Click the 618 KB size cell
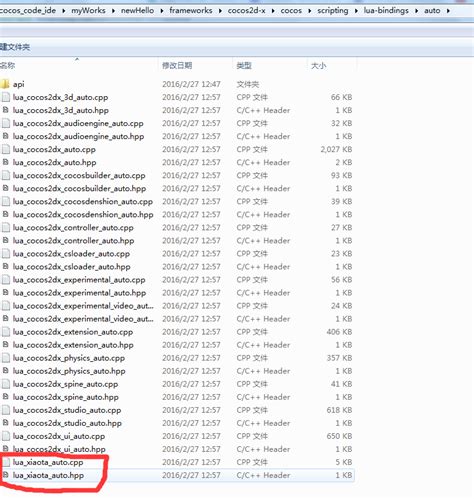This screenshot has width=474, height=499. coord(339,410)
